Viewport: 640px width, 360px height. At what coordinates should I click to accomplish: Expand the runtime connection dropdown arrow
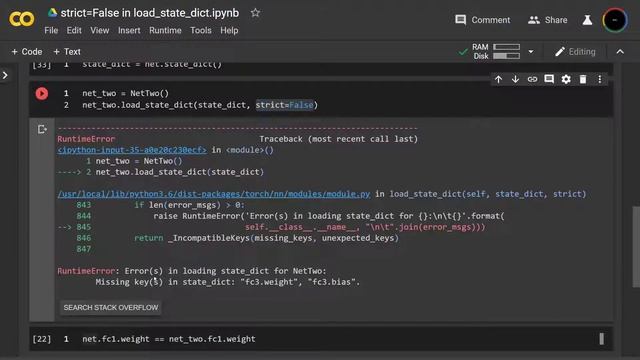point(531,52)
